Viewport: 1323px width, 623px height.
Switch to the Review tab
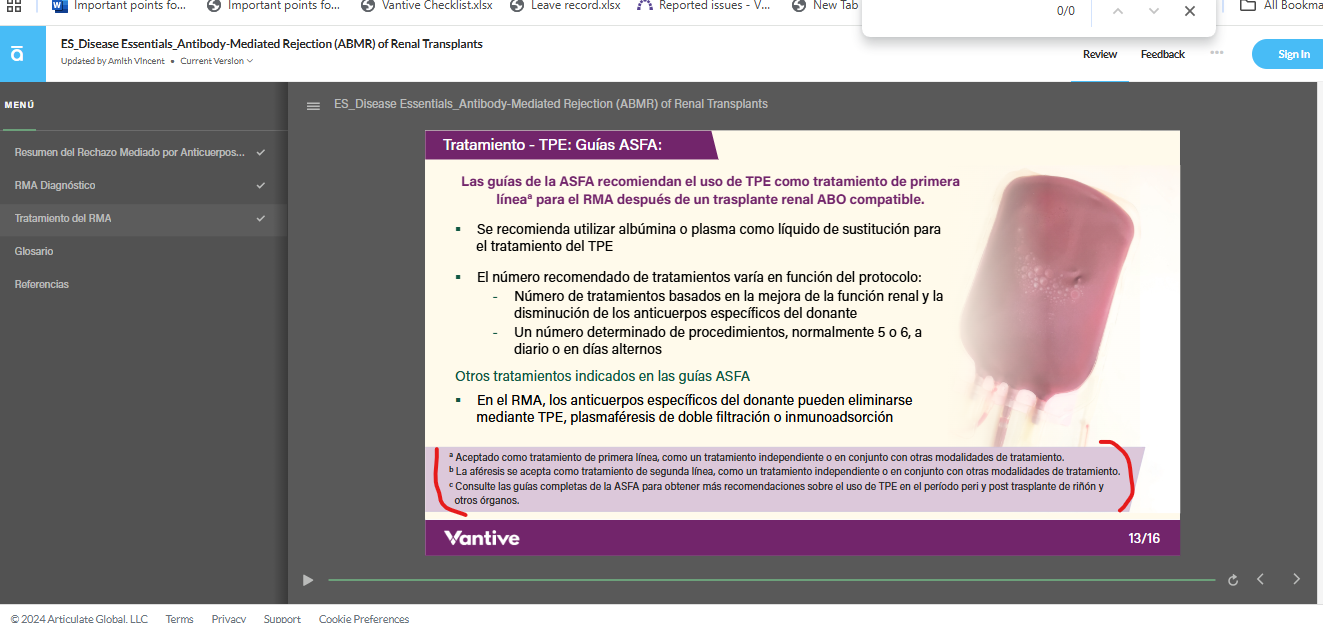pyautogui.click(x=1100, y=54)
